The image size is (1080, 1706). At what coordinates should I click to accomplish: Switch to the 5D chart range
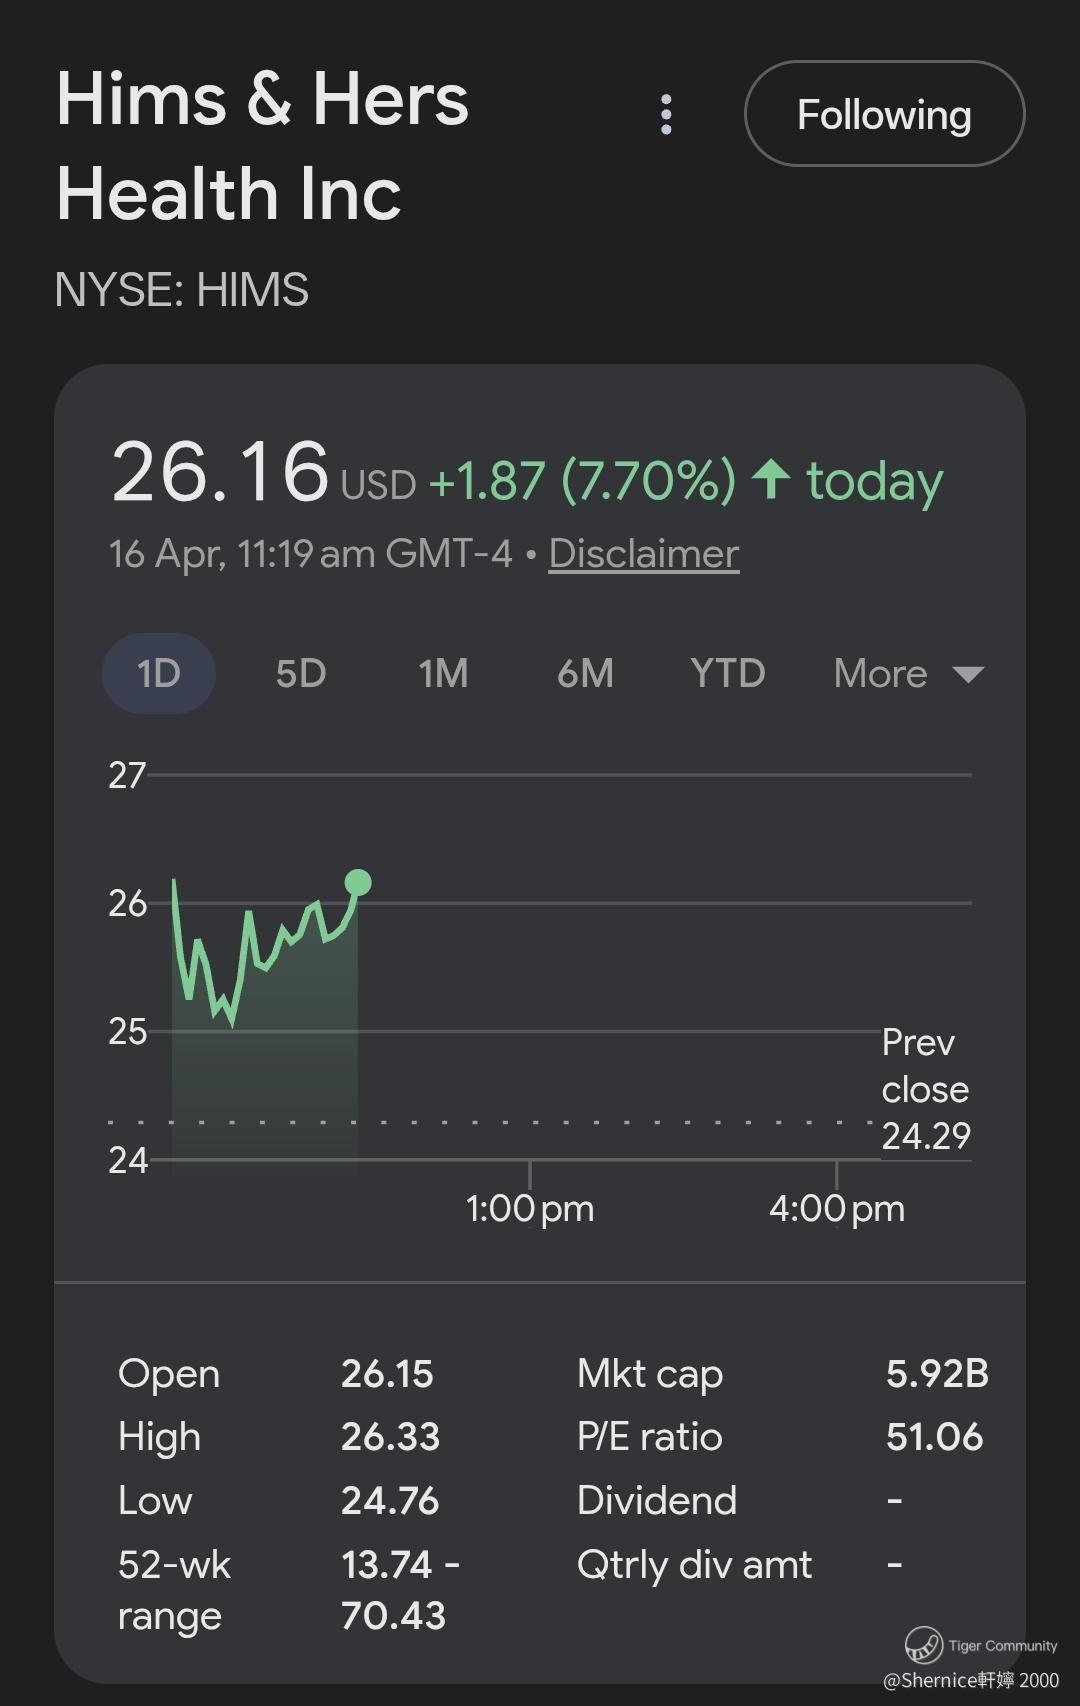tap(301, 674)
